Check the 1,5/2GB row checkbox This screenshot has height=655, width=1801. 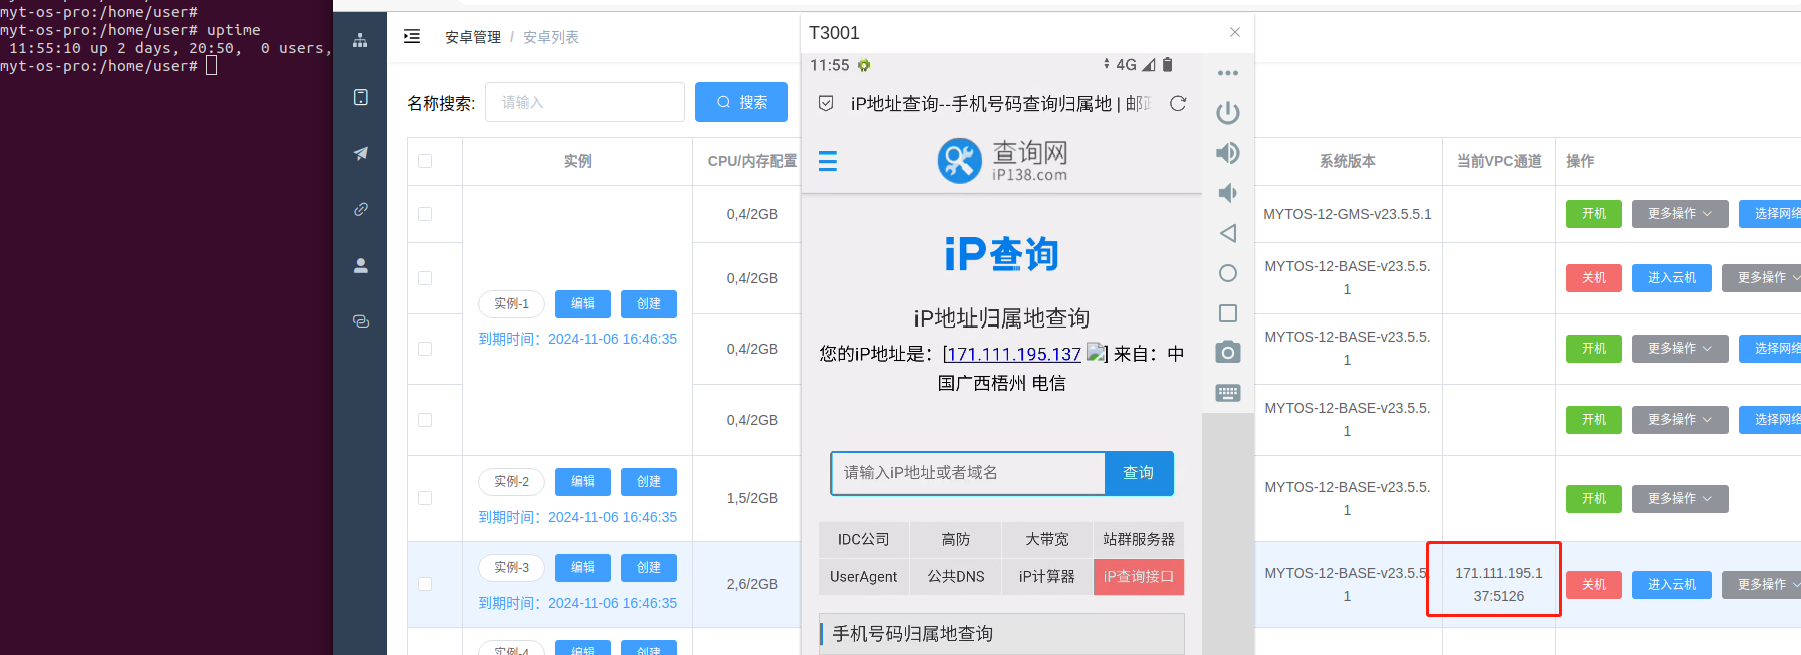[x=425, y=498]
